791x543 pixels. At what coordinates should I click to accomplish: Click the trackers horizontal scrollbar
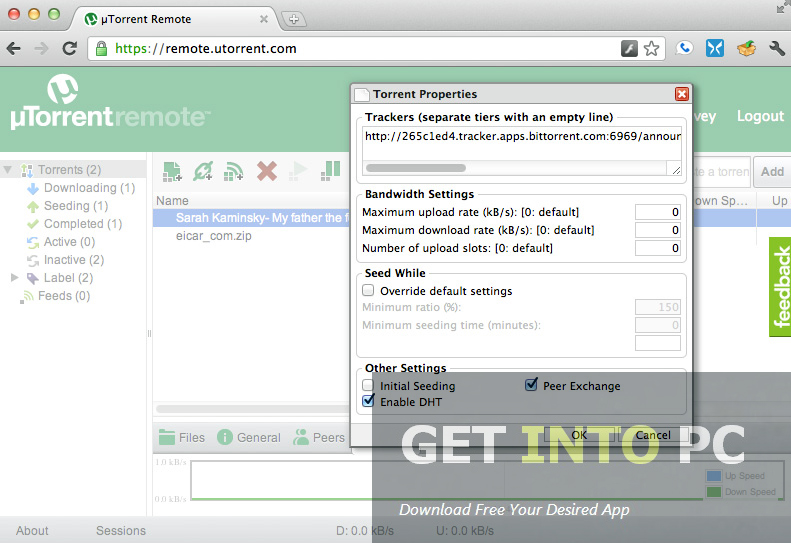[416, 168]
